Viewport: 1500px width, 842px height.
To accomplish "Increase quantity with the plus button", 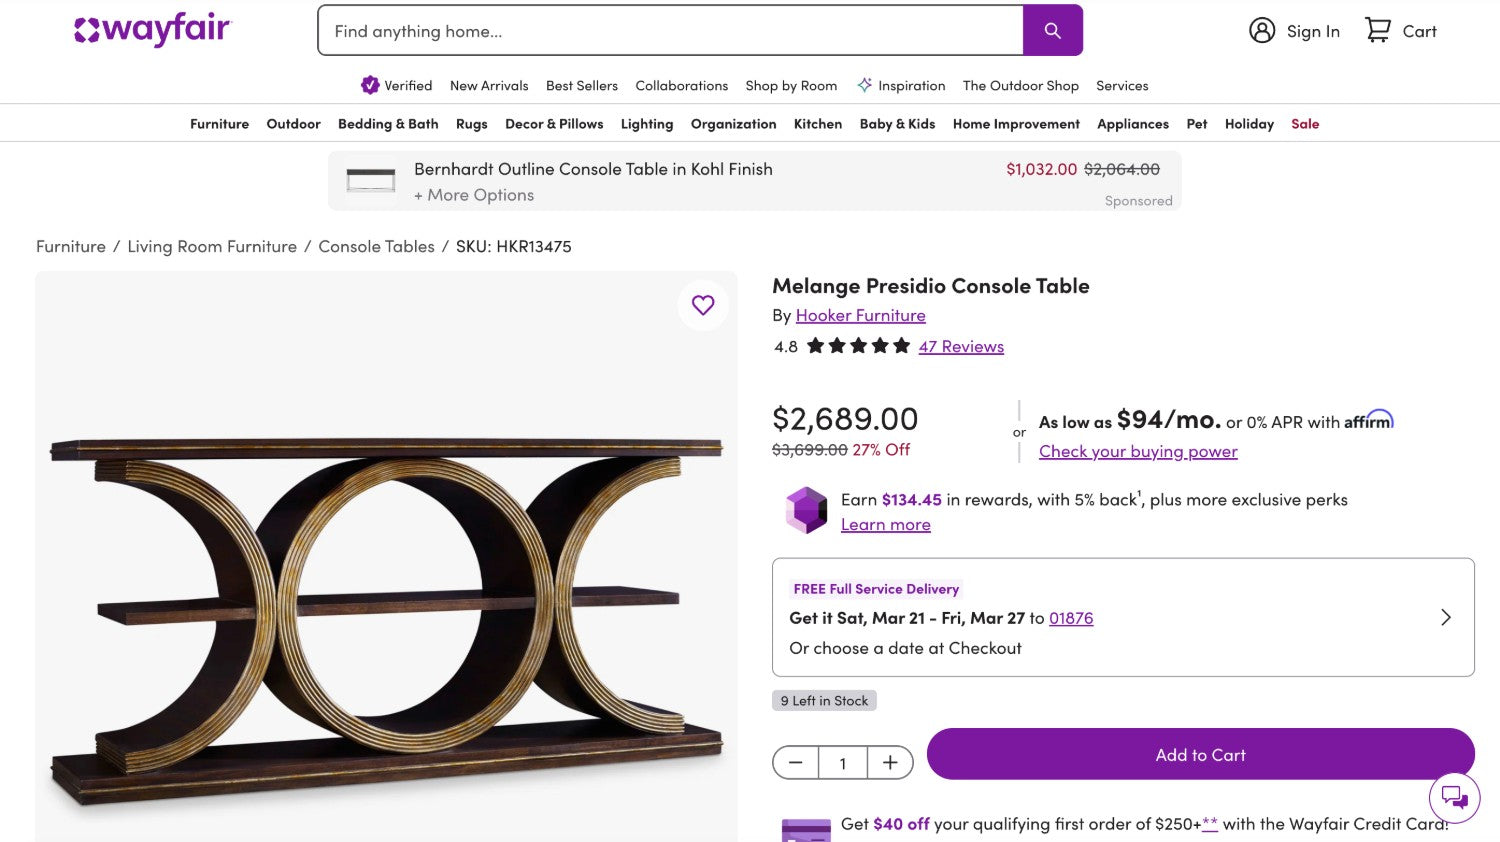I will 890,763.
